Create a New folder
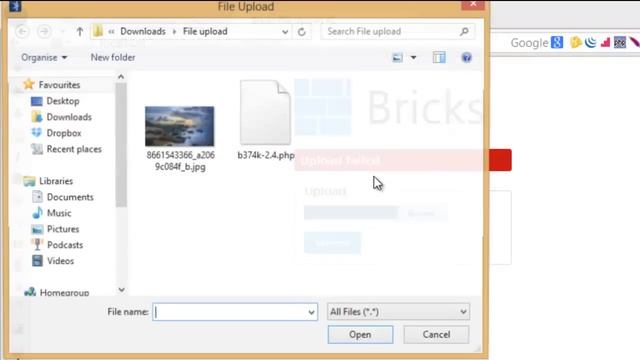 [x=113, y=58]
